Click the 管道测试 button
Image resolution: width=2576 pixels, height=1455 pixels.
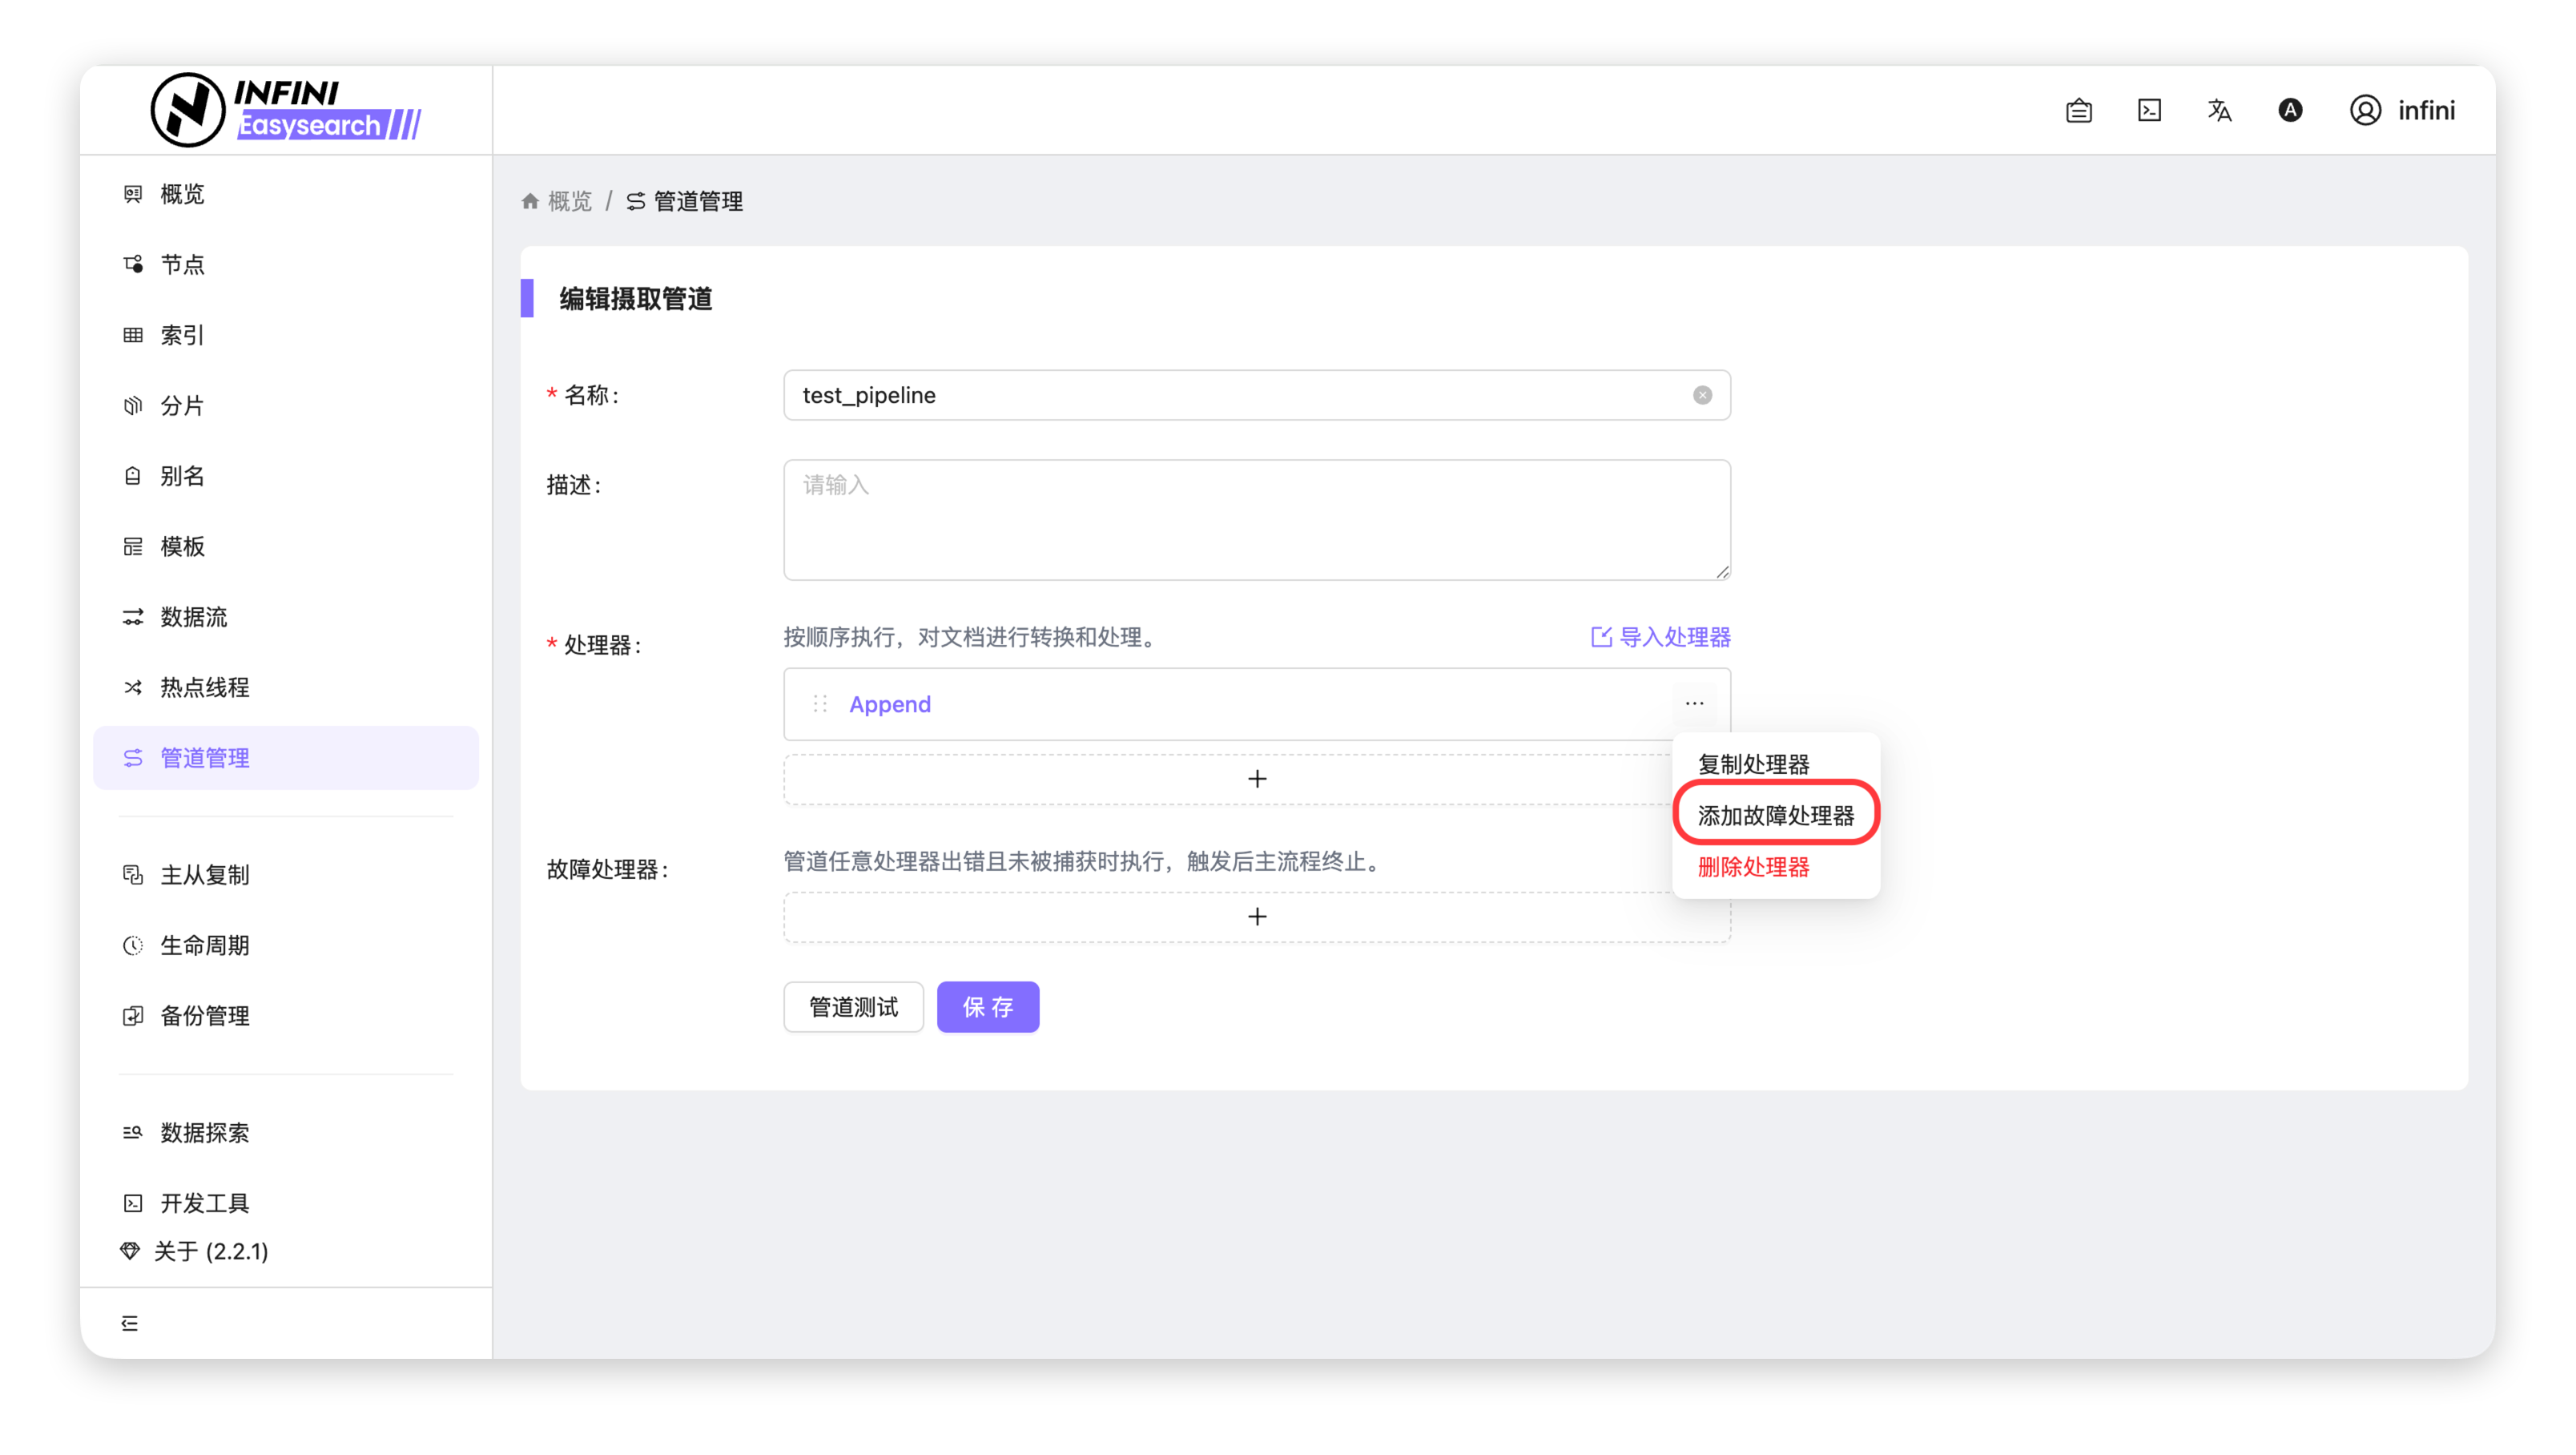[x=853, y=1007]
